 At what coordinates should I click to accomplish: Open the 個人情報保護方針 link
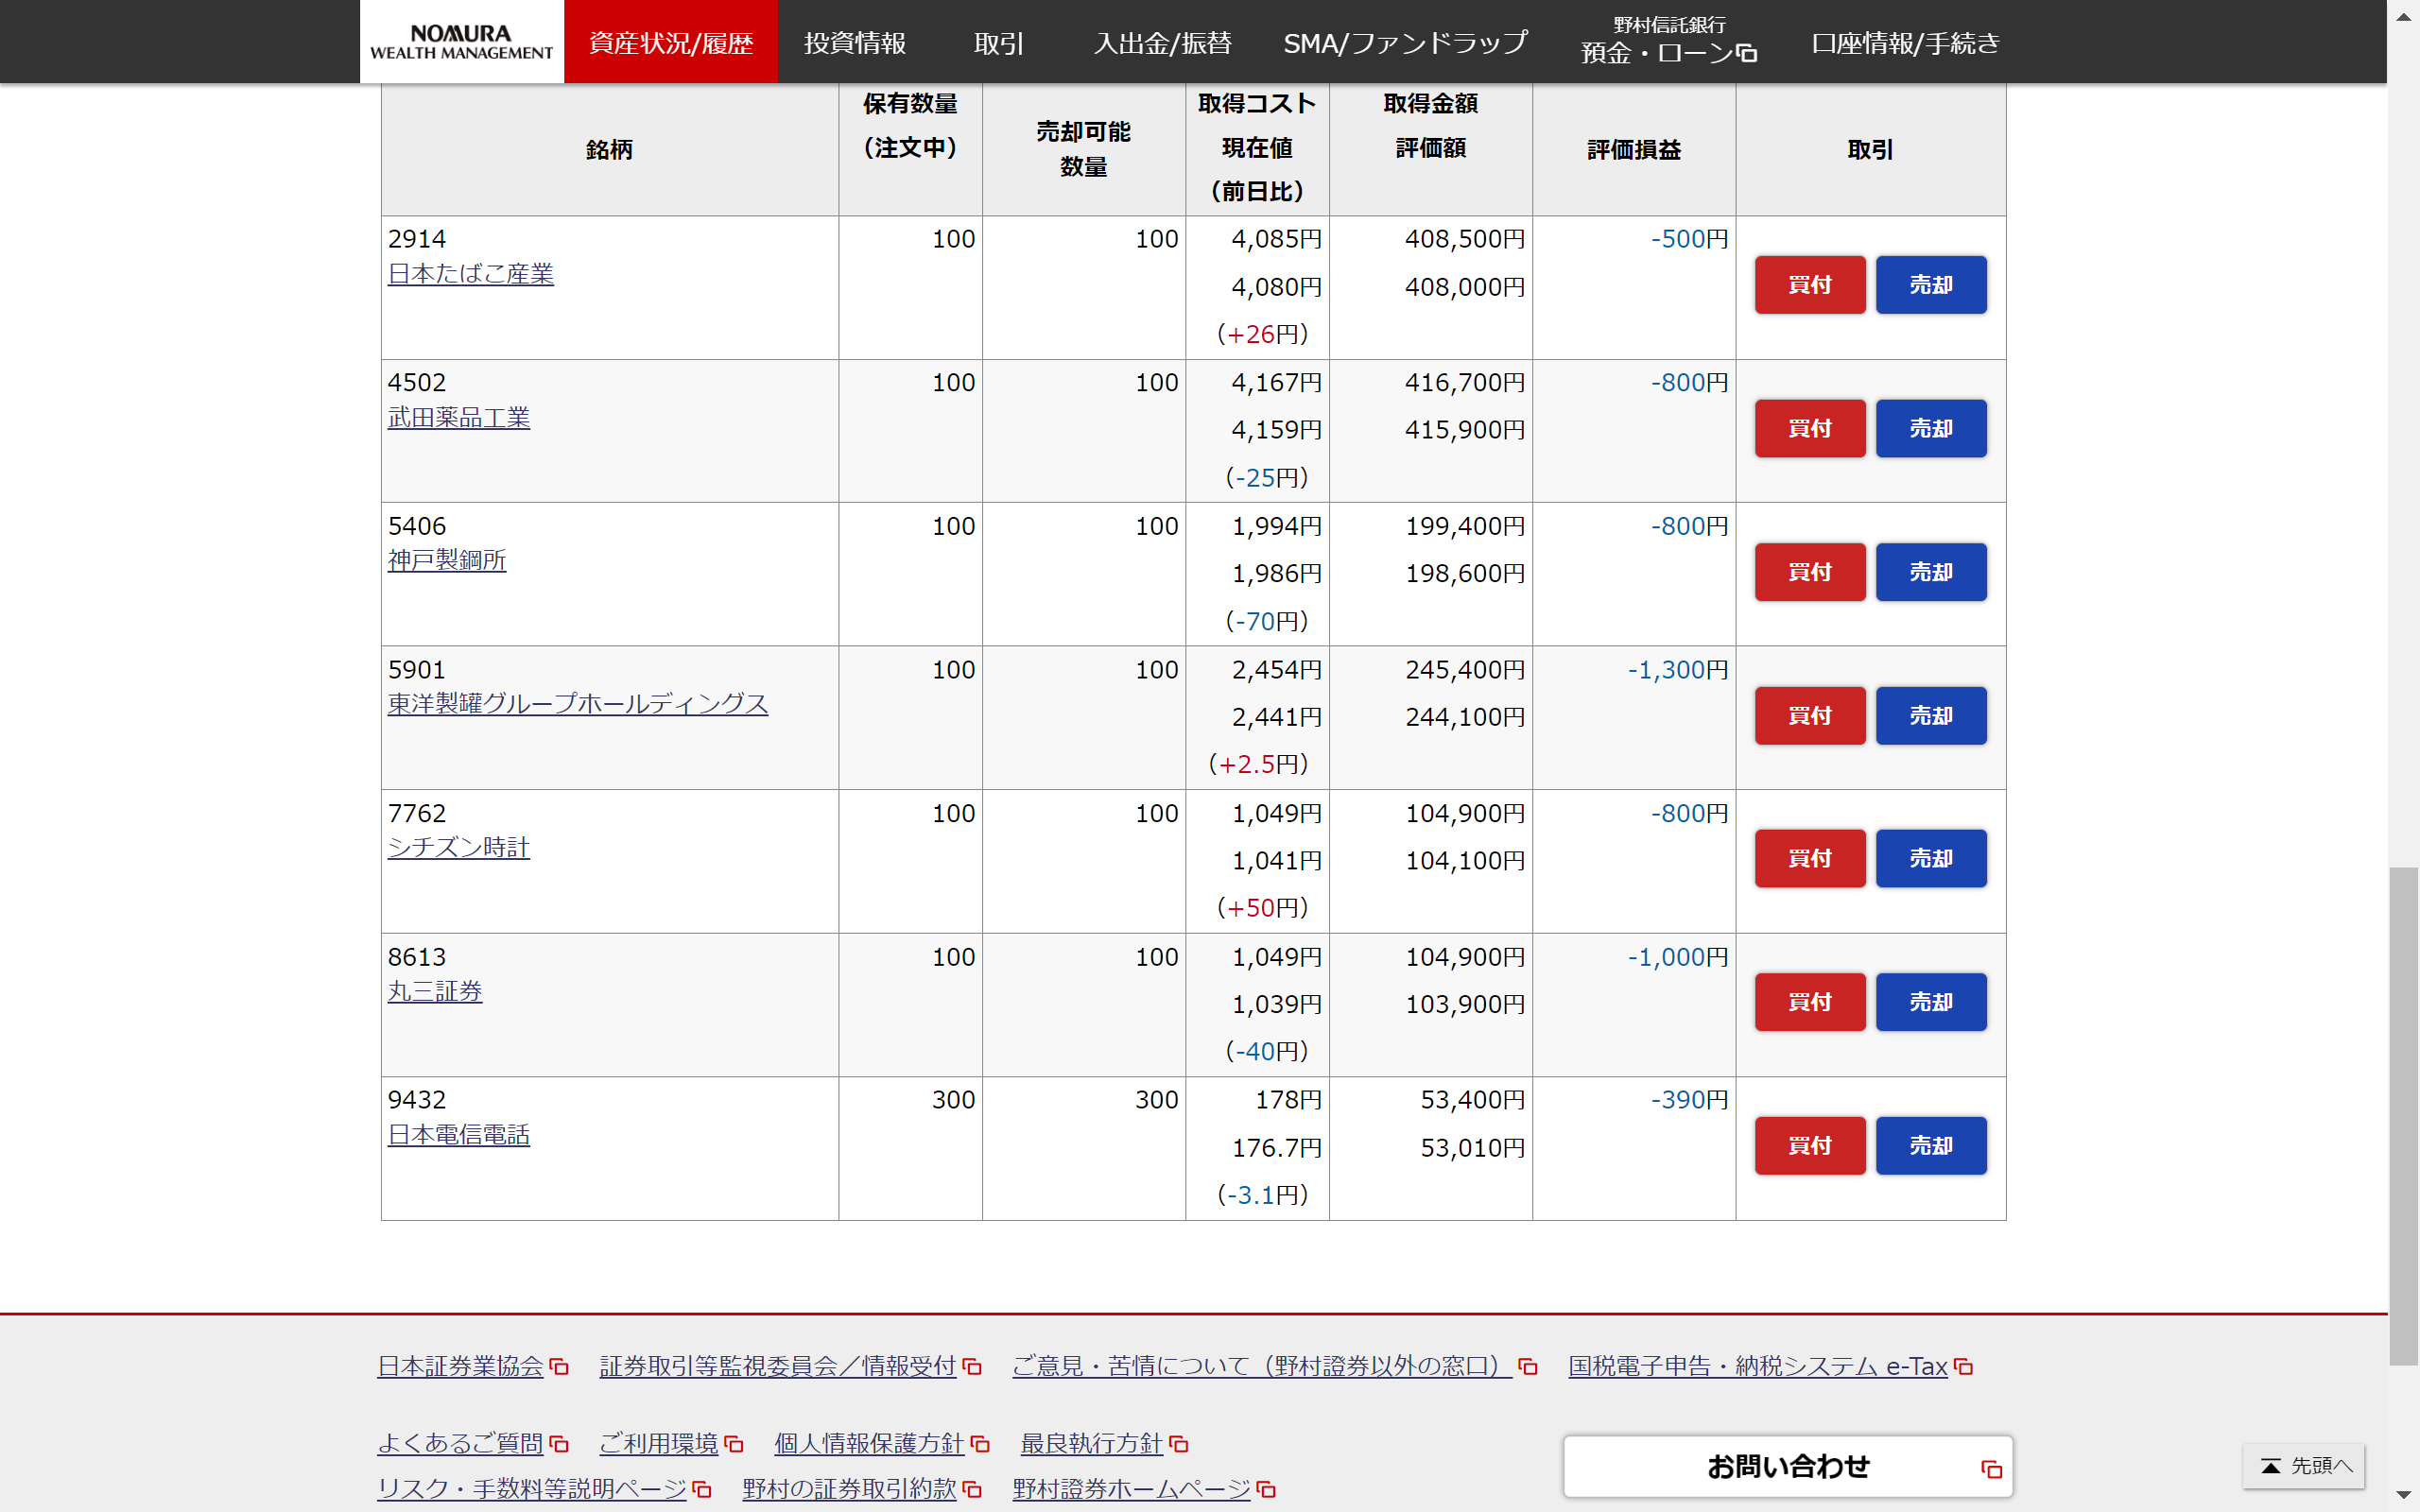tap(869, 1443)
